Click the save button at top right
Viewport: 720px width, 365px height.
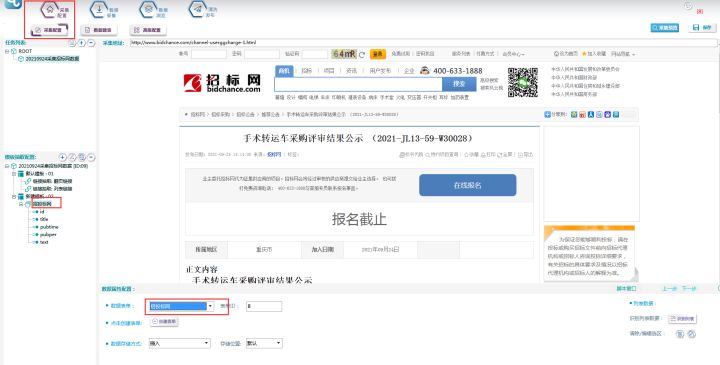(x=702, y=28)
